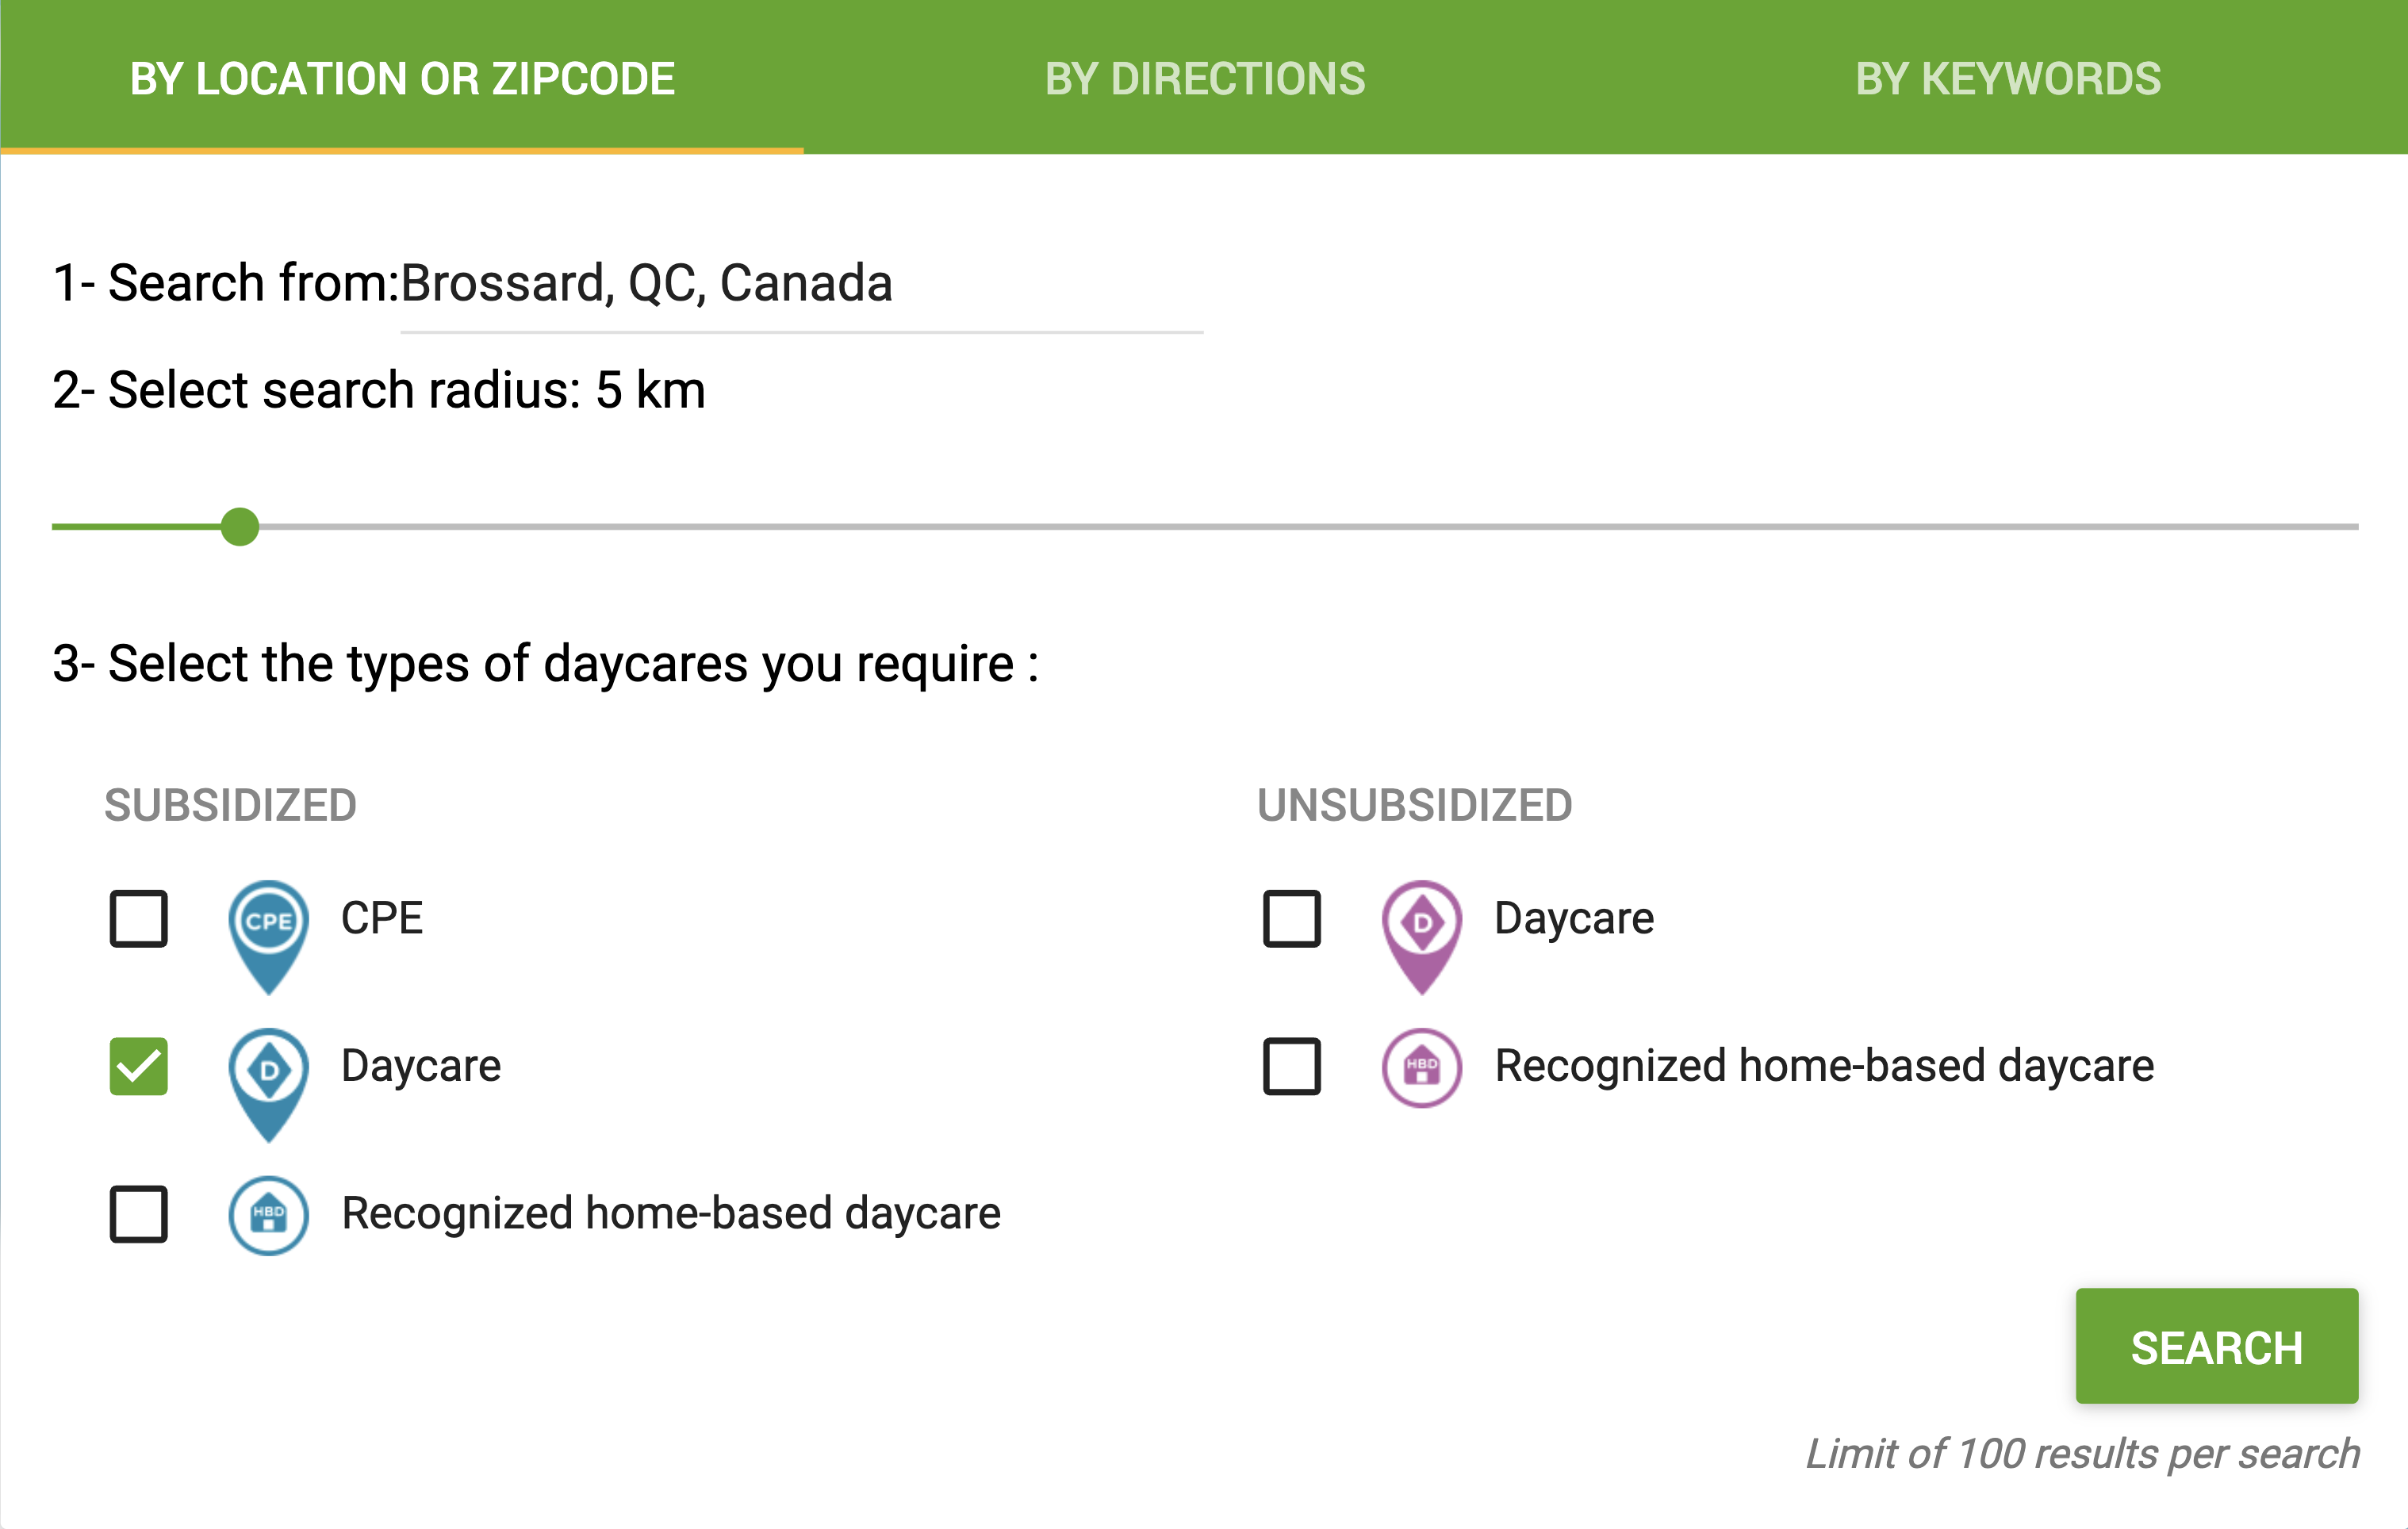Click the green Search button
The image size is (2408, 1529).
tap(2216, 1346)
